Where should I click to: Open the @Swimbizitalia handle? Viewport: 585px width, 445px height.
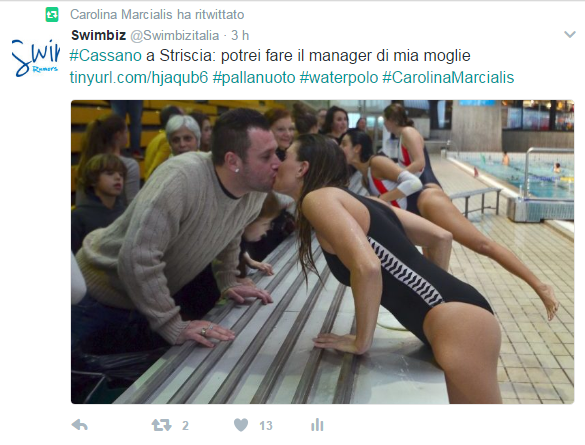point(174,35)
